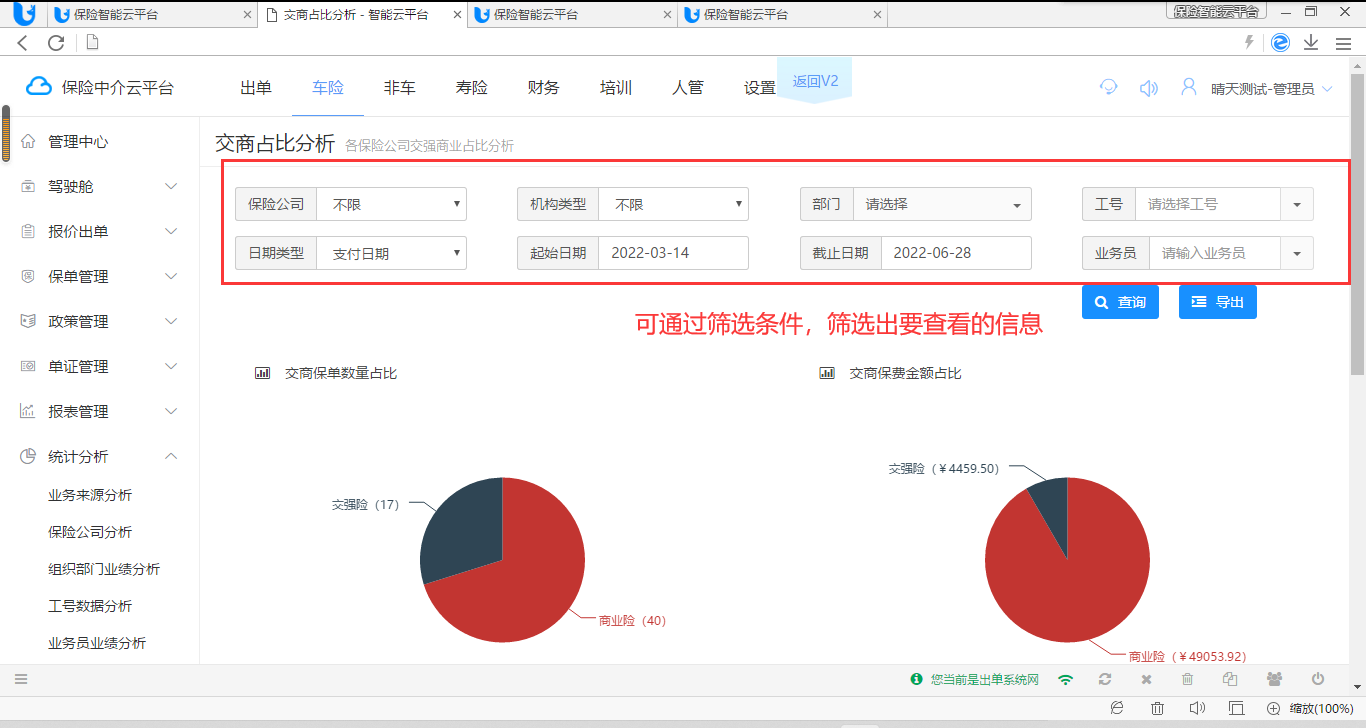Click the customer service headset icon
The width and height of the screenshot is (1366, 728).
tap(1108, 87)
